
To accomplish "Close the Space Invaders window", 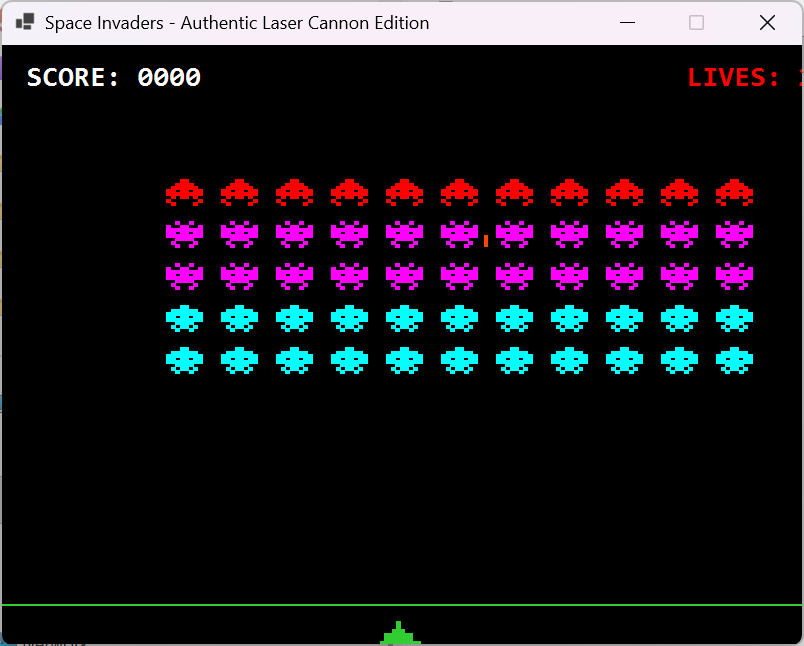I will [767, 23].
